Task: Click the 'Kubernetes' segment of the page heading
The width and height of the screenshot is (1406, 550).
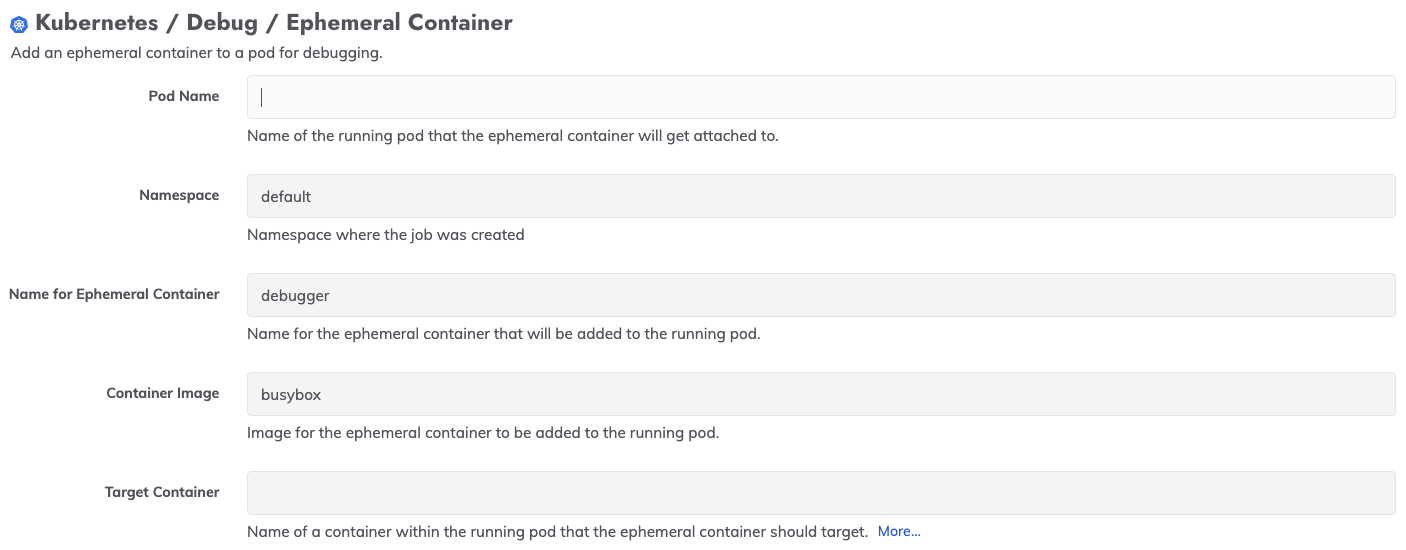Action: 97,23
